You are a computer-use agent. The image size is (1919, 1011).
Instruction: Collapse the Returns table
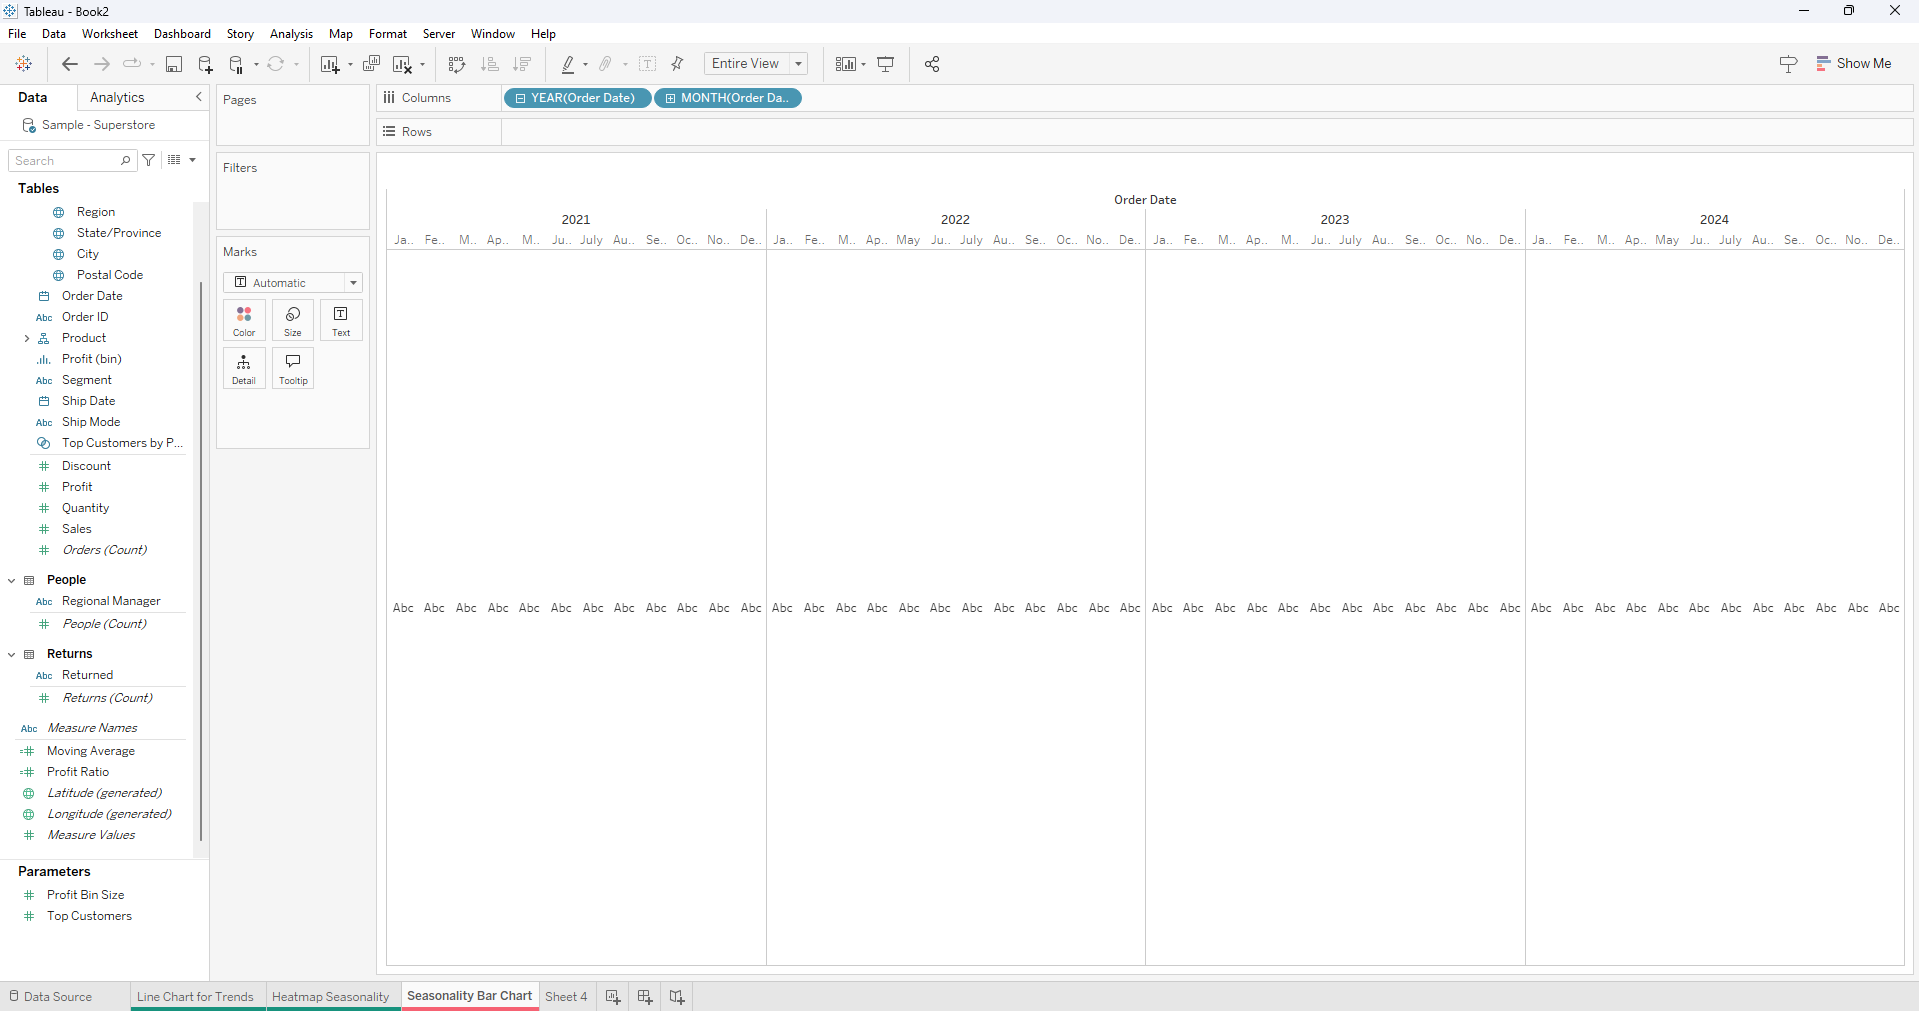[x=12, y=655]
